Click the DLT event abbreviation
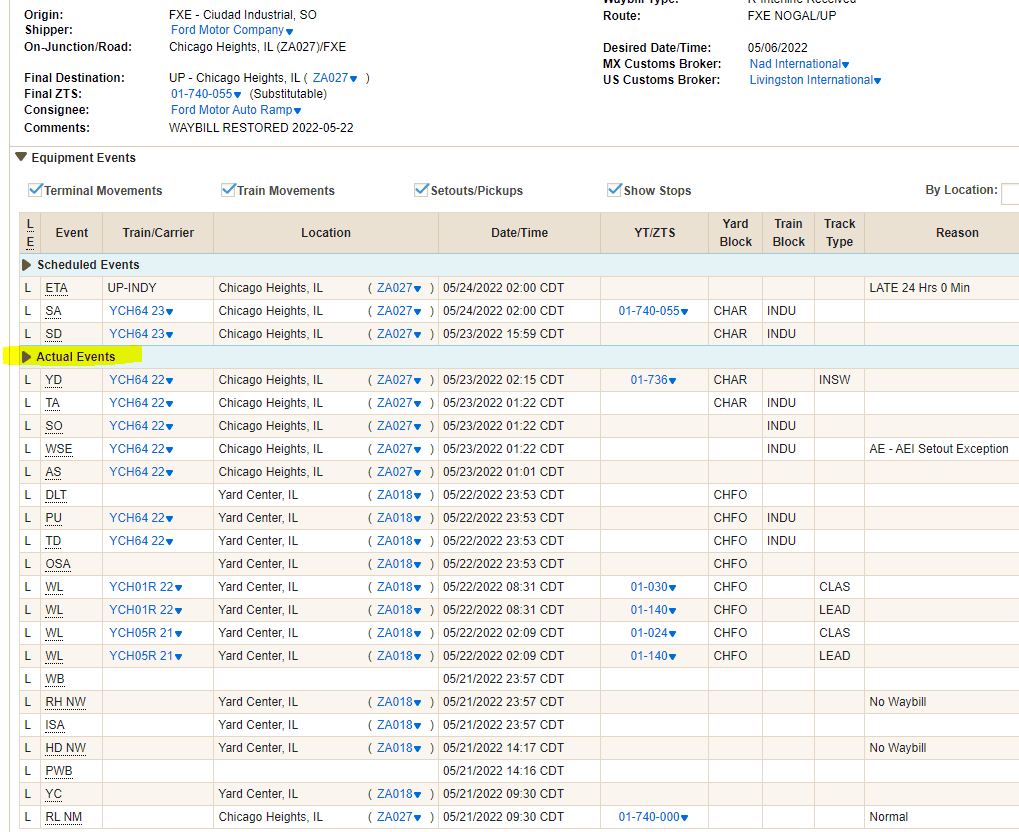1019x832 pixels. (x=56, y=495)
